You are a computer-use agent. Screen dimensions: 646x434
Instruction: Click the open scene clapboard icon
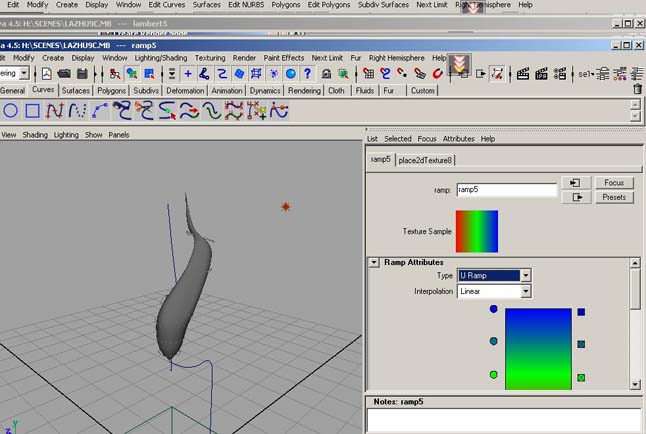[x=64, y=74]
